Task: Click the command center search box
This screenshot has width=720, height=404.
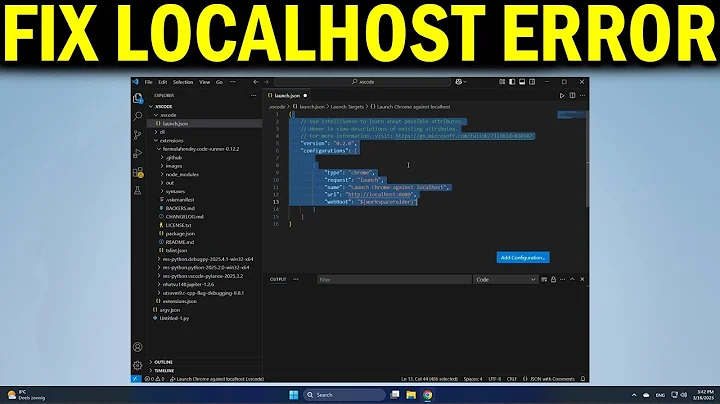Action: click(x=362, y=82)
